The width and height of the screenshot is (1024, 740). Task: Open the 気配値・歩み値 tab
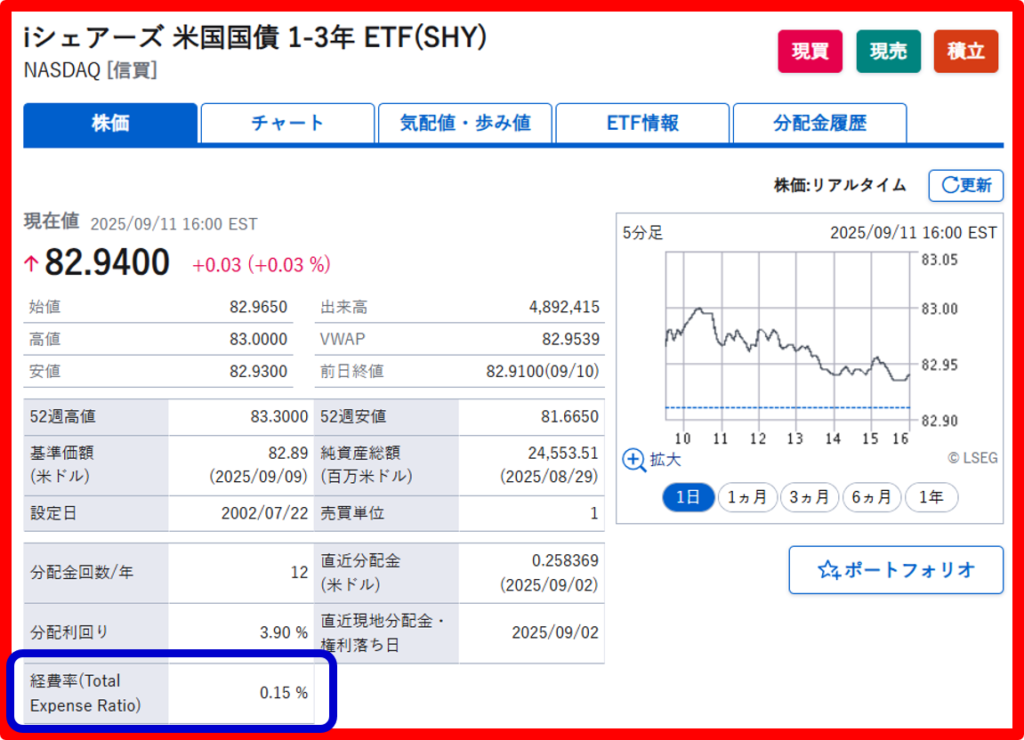pyautogui.click(x=465, y=123)
